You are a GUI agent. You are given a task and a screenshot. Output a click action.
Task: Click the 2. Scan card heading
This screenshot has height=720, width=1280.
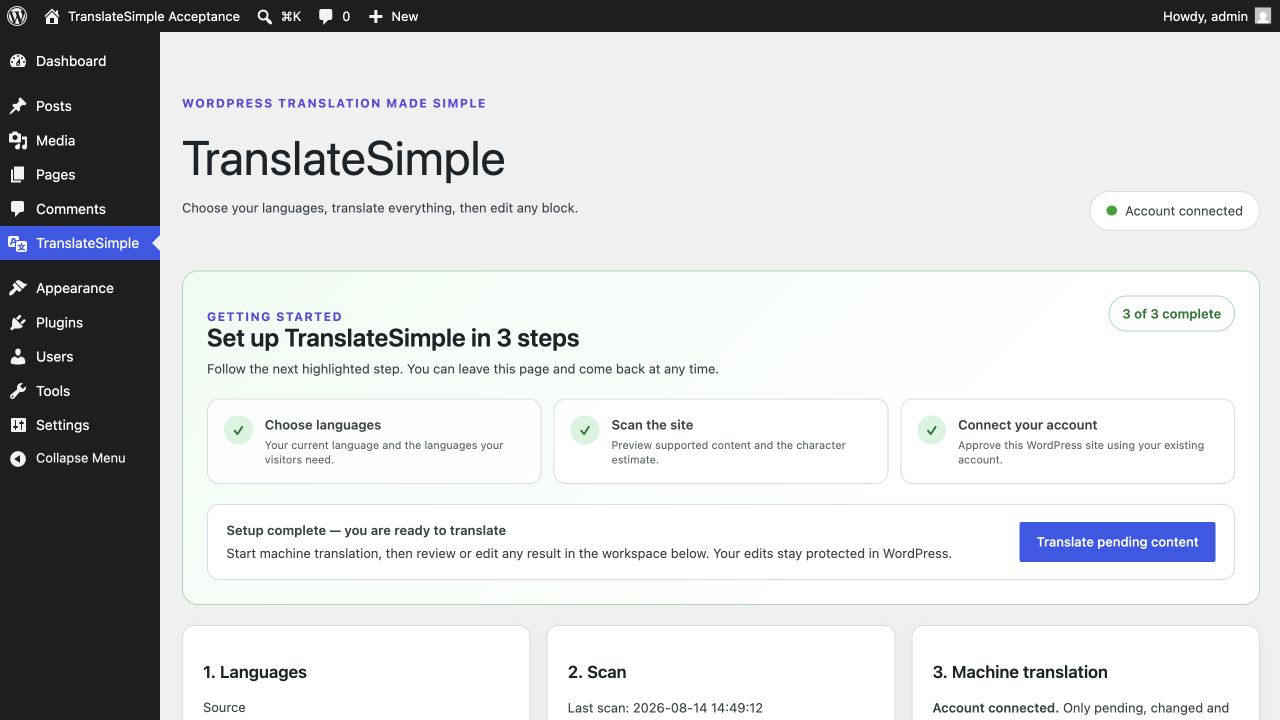point(597,672)
